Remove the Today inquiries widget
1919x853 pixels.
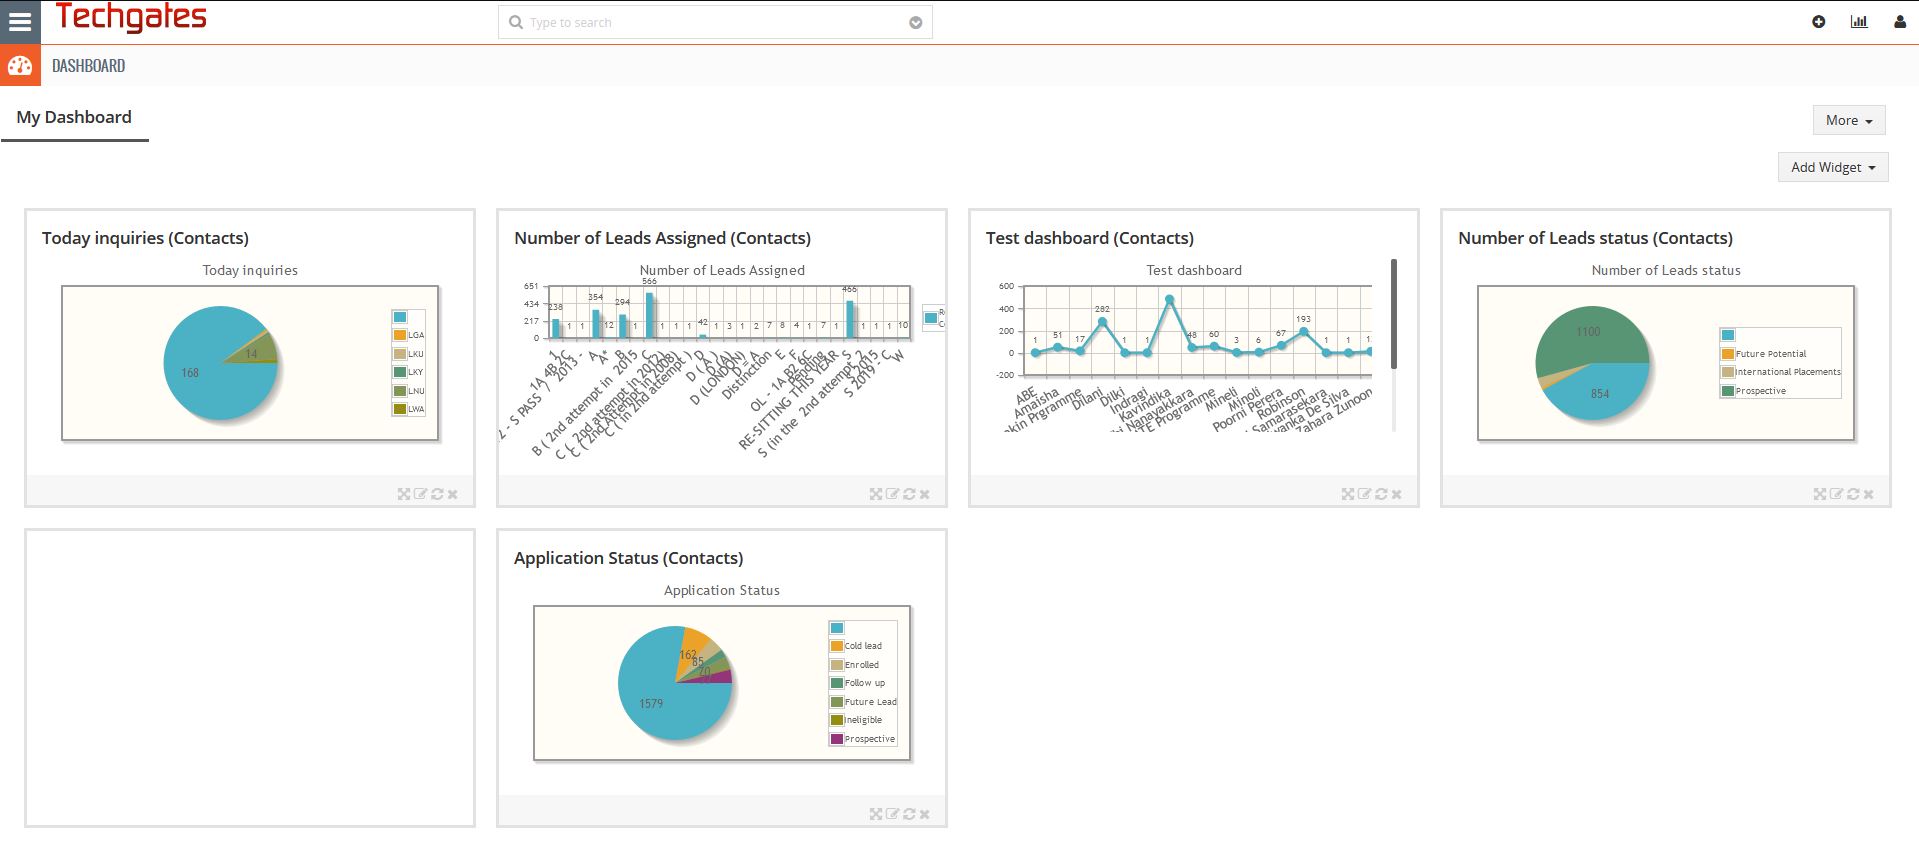(452, 494)
